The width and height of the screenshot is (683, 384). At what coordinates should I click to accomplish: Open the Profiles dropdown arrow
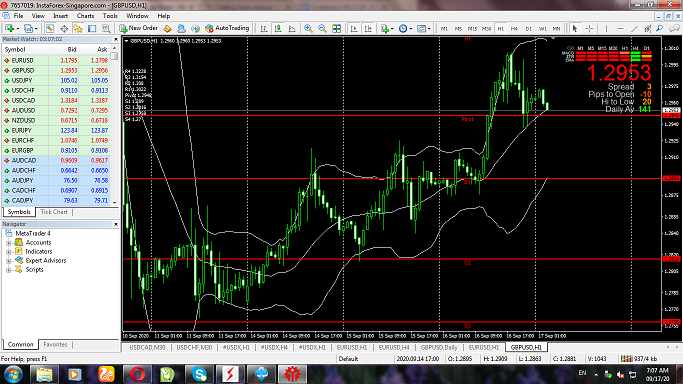(x=36, y=29)
